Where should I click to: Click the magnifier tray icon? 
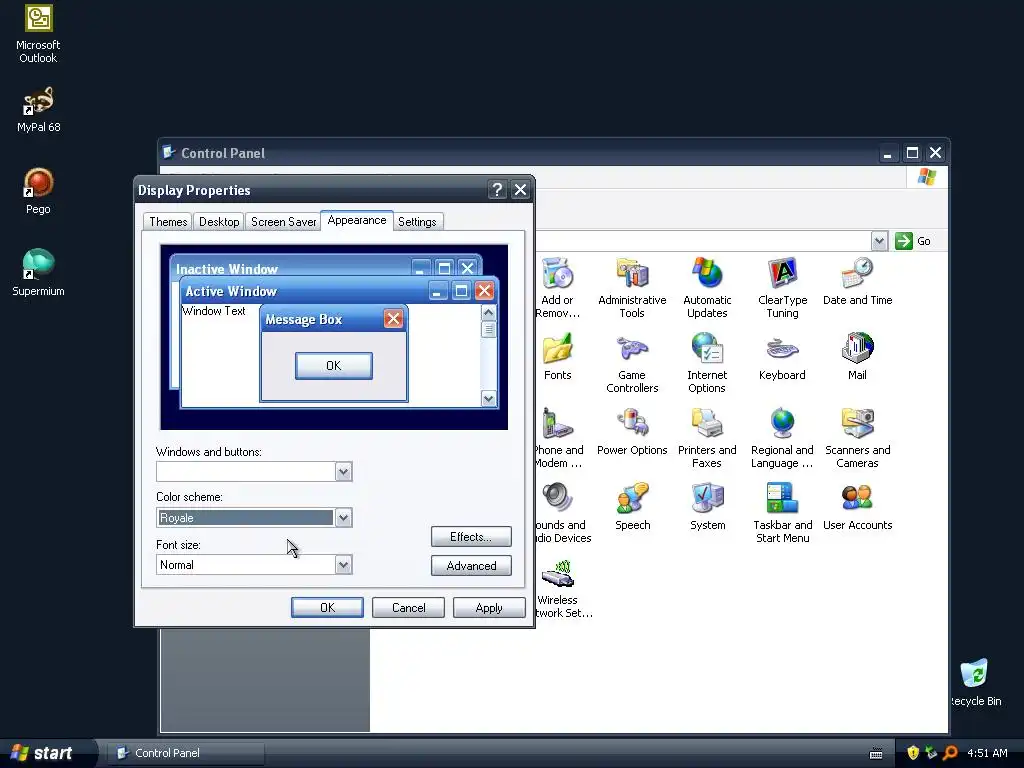(950, 753)
